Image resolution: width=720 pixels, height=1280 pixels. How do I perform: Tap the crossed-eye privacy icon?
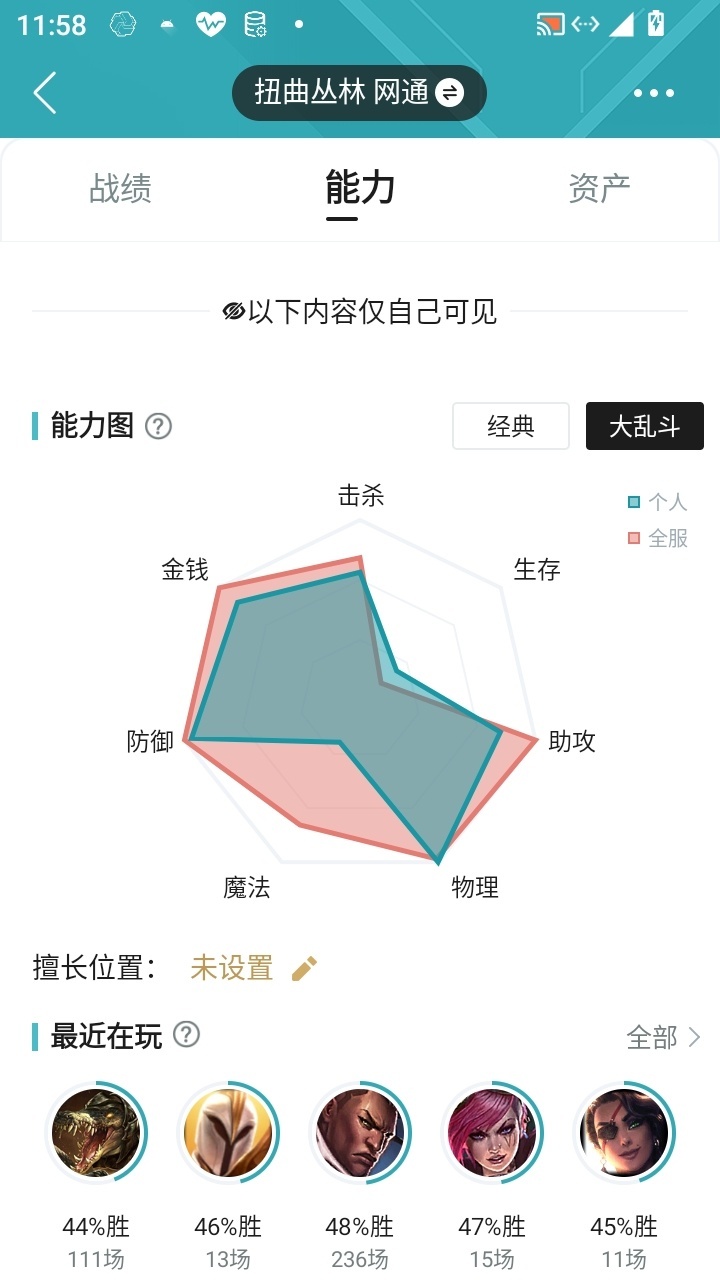[234, 312]
